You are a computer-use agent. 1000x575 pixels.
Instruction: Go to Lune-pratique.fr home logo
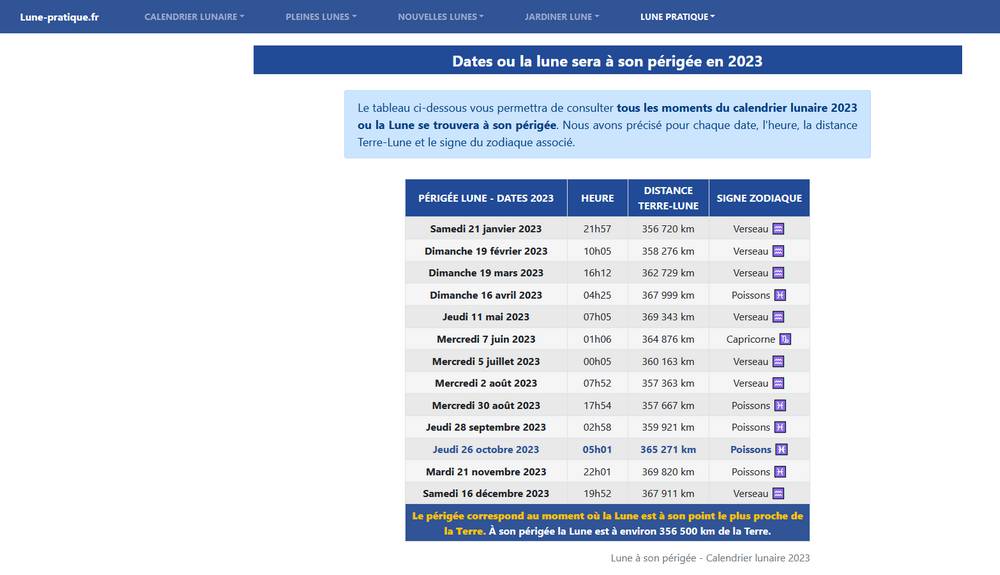tap(59, 17)
